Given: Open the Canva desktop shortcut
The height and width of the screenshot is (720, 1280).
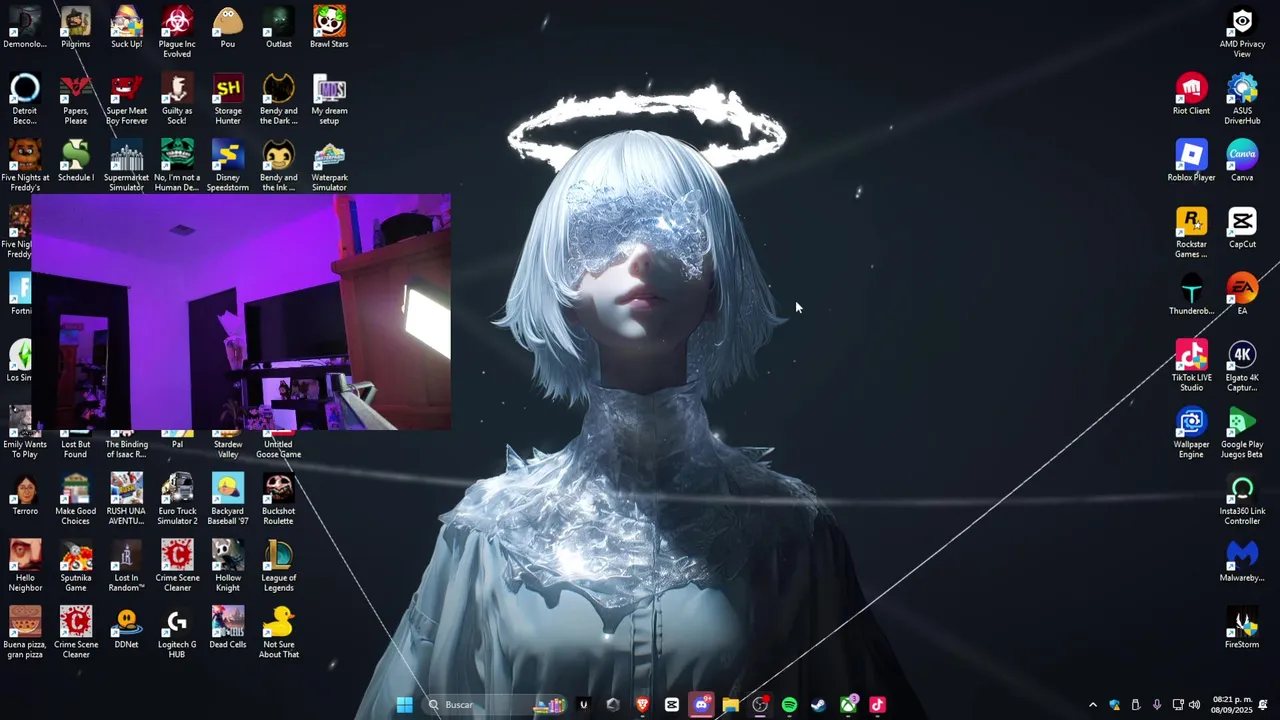Looking at the screenshot, I should click(x=1242, y=161).
